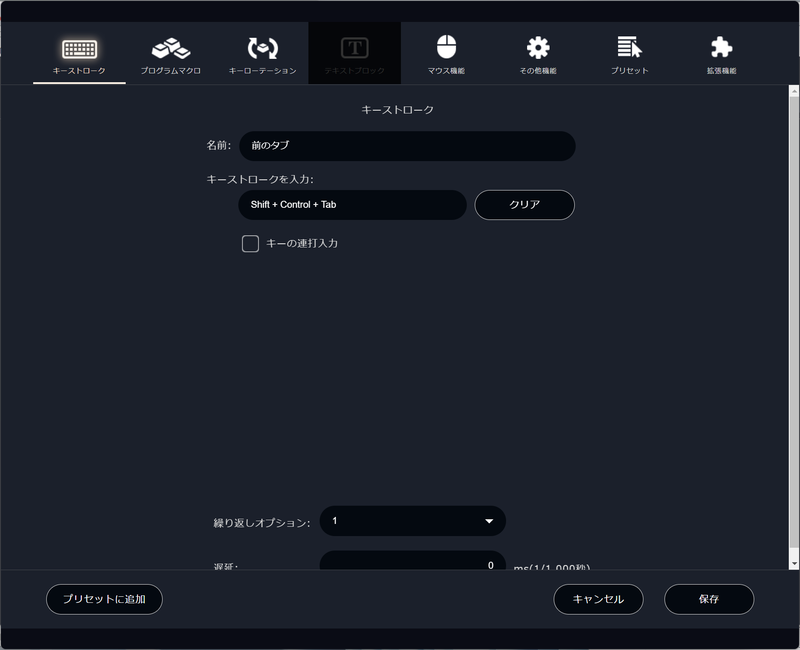Open the プリセット list icon
The image size is (800, 650).
pos(630,47)
